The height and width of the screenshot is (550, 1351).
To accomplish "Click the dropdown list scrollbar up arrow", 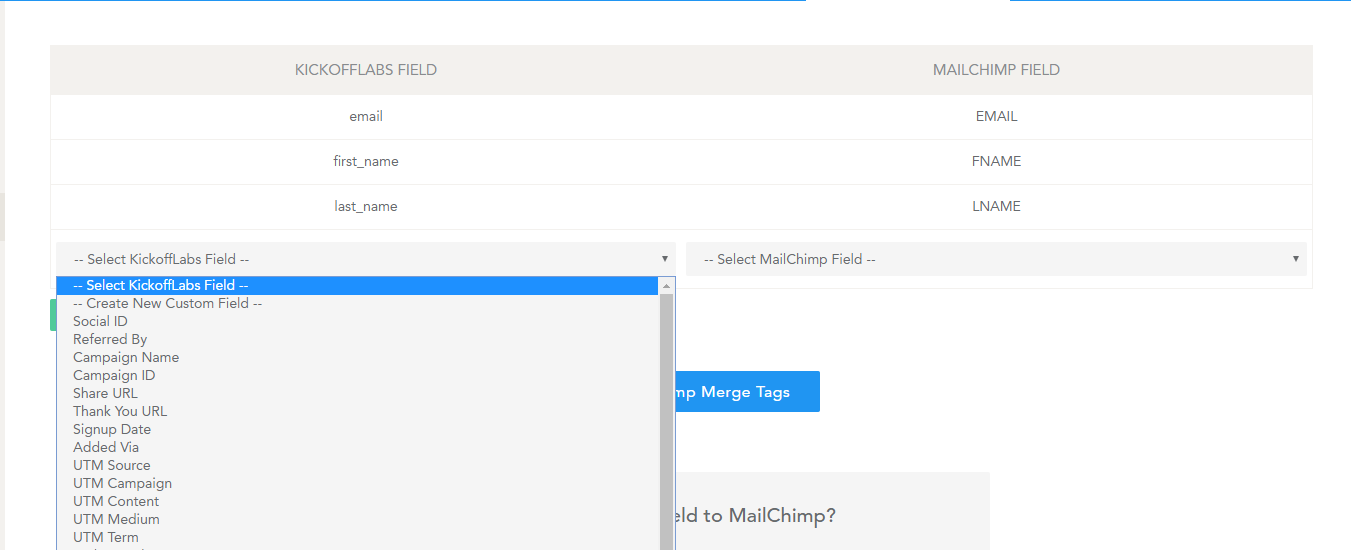I will (667, 286).
